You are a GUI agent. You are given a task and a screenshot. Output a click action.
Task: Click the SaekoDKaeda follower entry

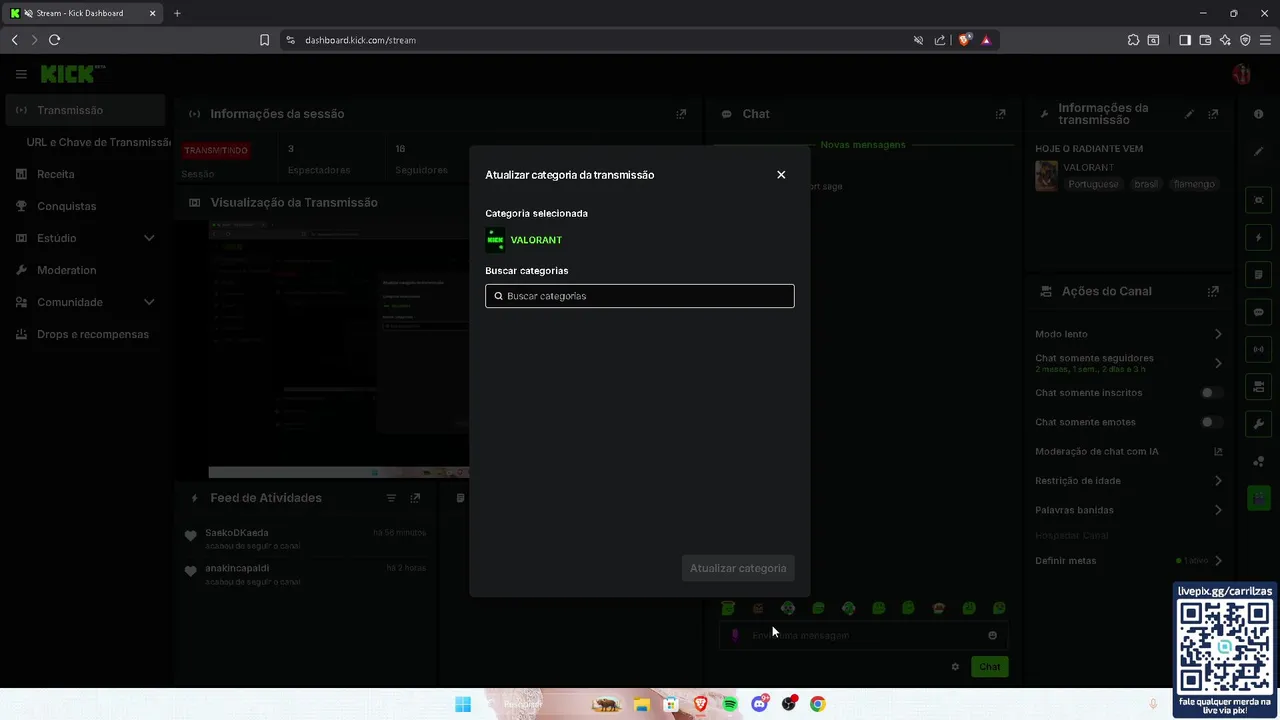pyautogui.click(x=305, y=539)
